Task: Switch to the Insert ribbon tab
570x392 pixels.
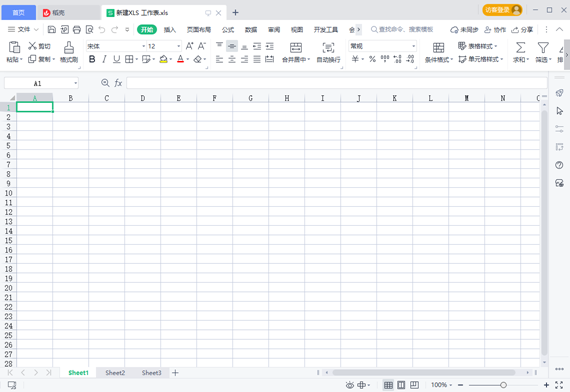Action: tap(170, 29)
